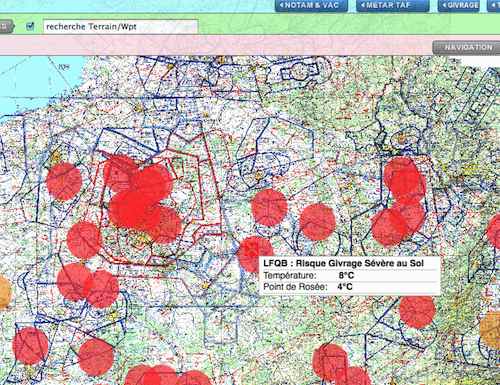The image size is (500, 385).
Task: Click the Température 8°C line in tooltip
Action: coord(308,276)
